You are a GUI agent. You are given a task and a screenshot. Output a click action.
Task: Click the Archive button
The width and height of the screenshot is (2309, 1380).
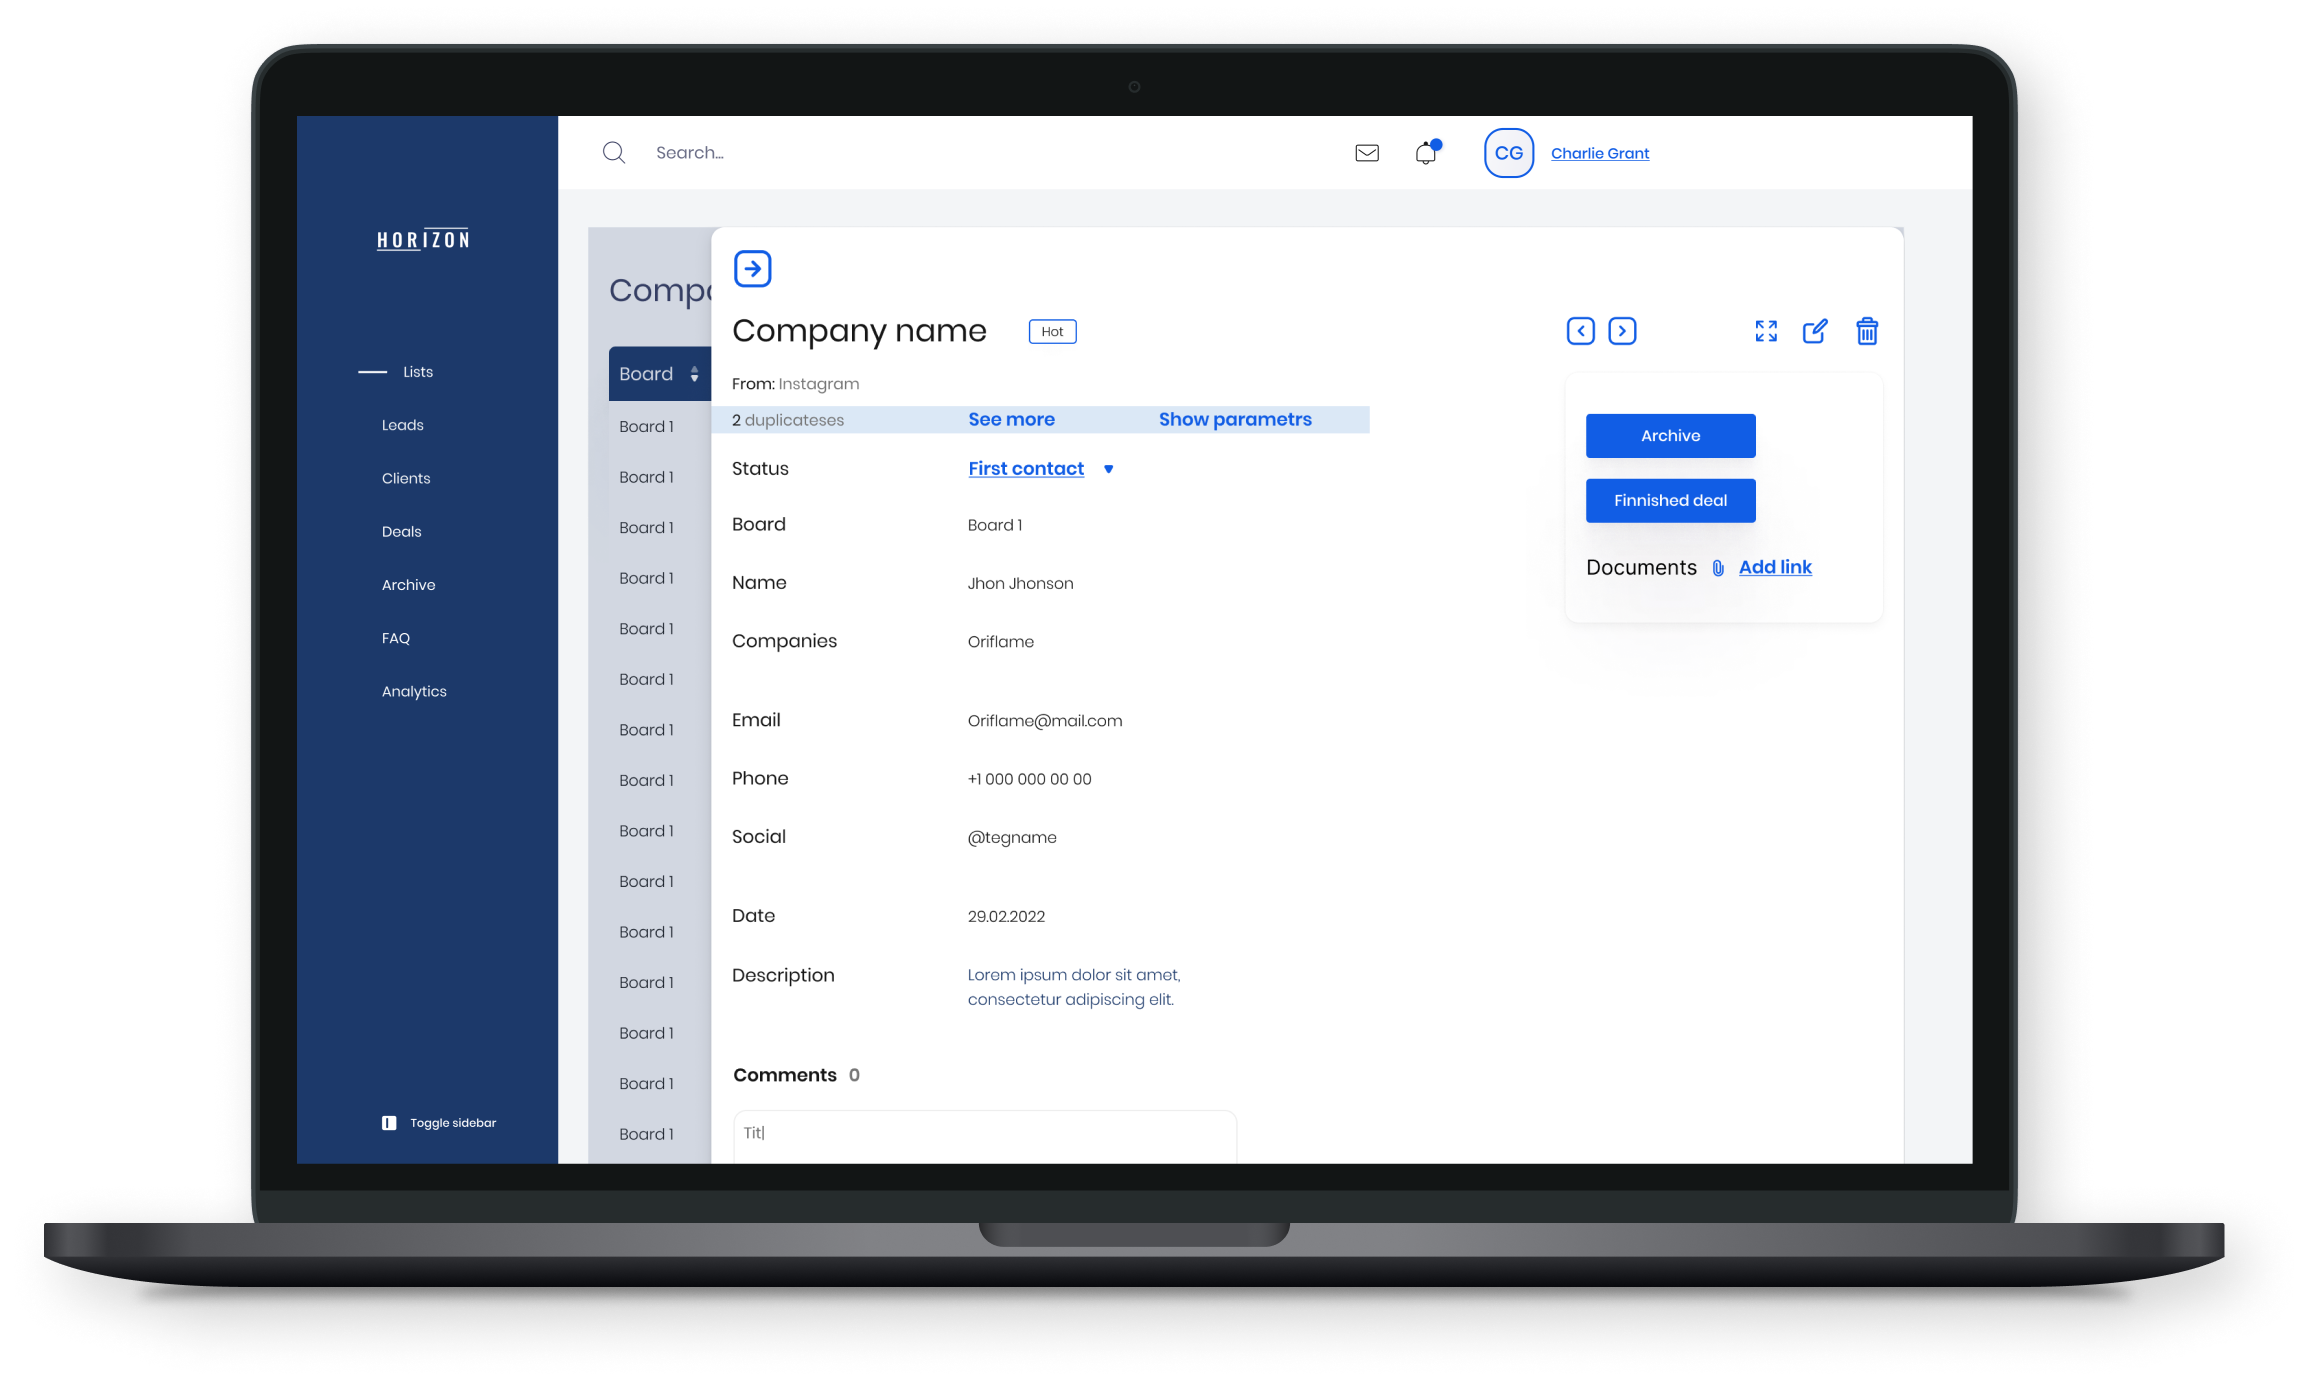(1670, 435)
